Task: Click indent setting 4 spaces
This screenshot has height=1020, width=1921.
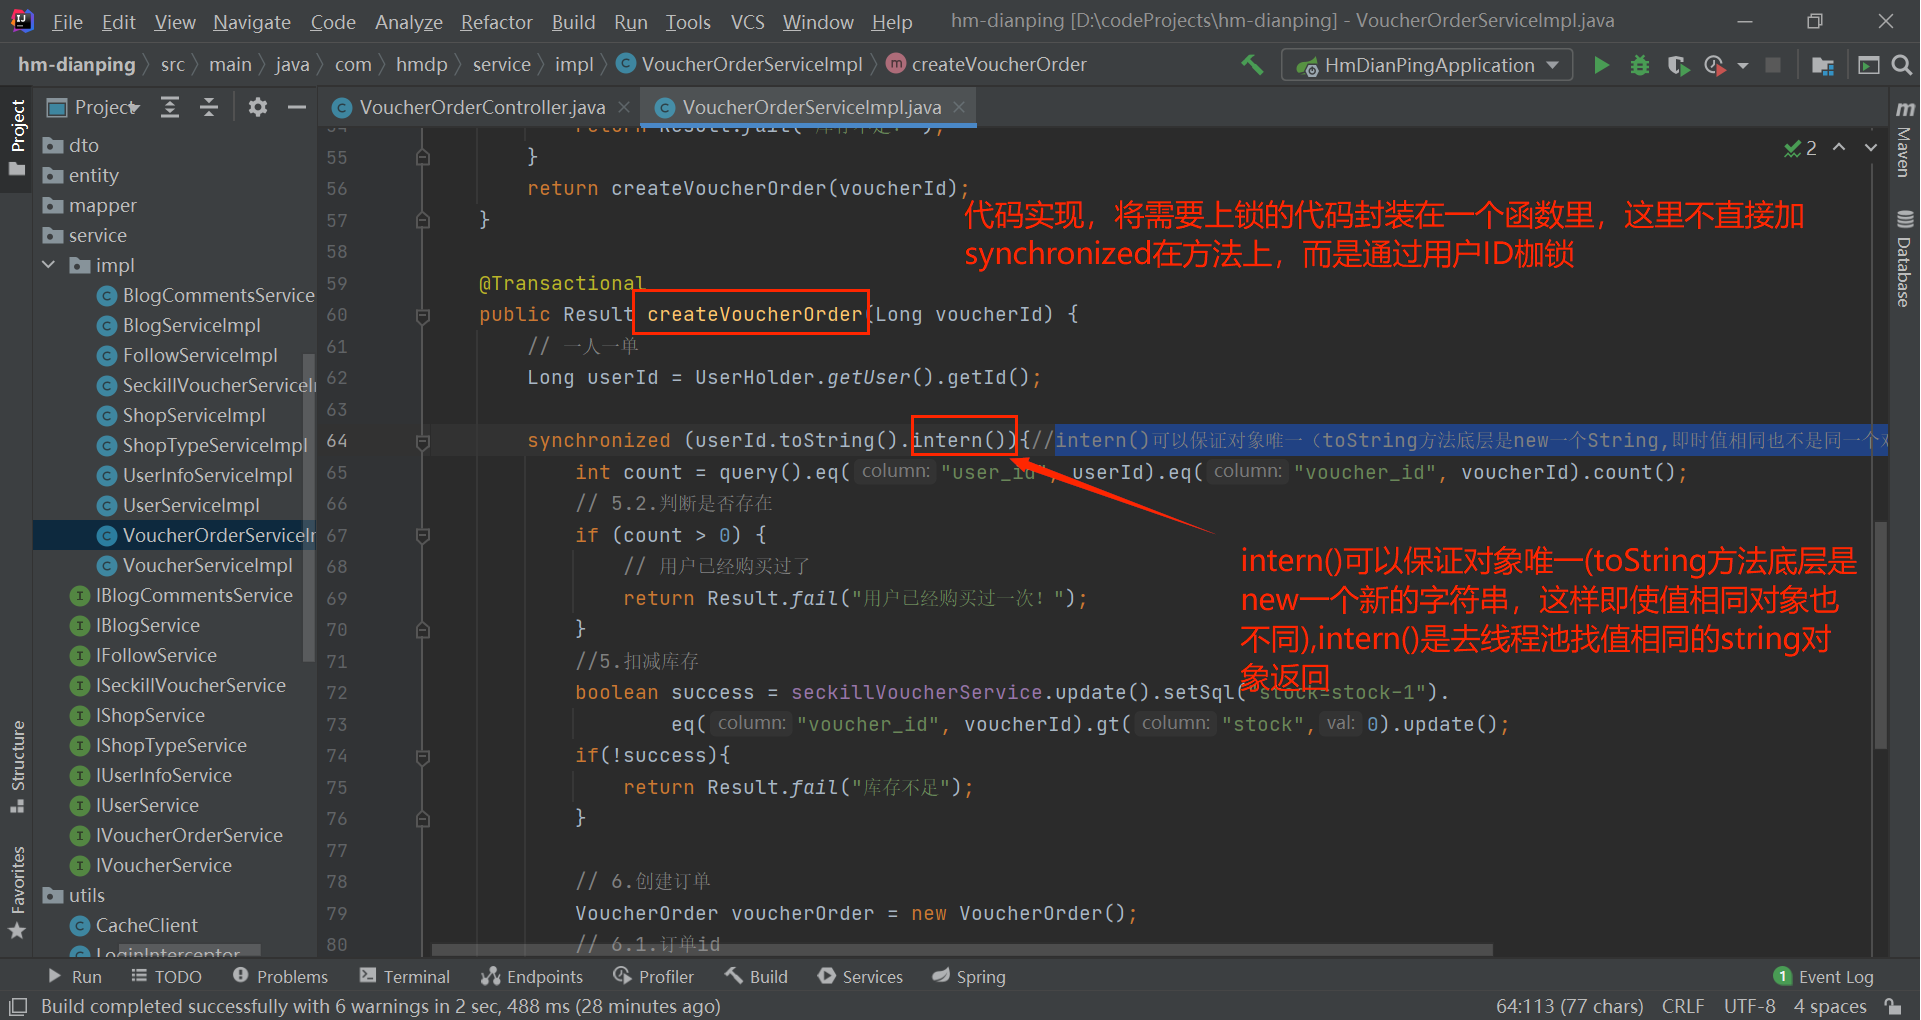Action: point(1830,1006)
